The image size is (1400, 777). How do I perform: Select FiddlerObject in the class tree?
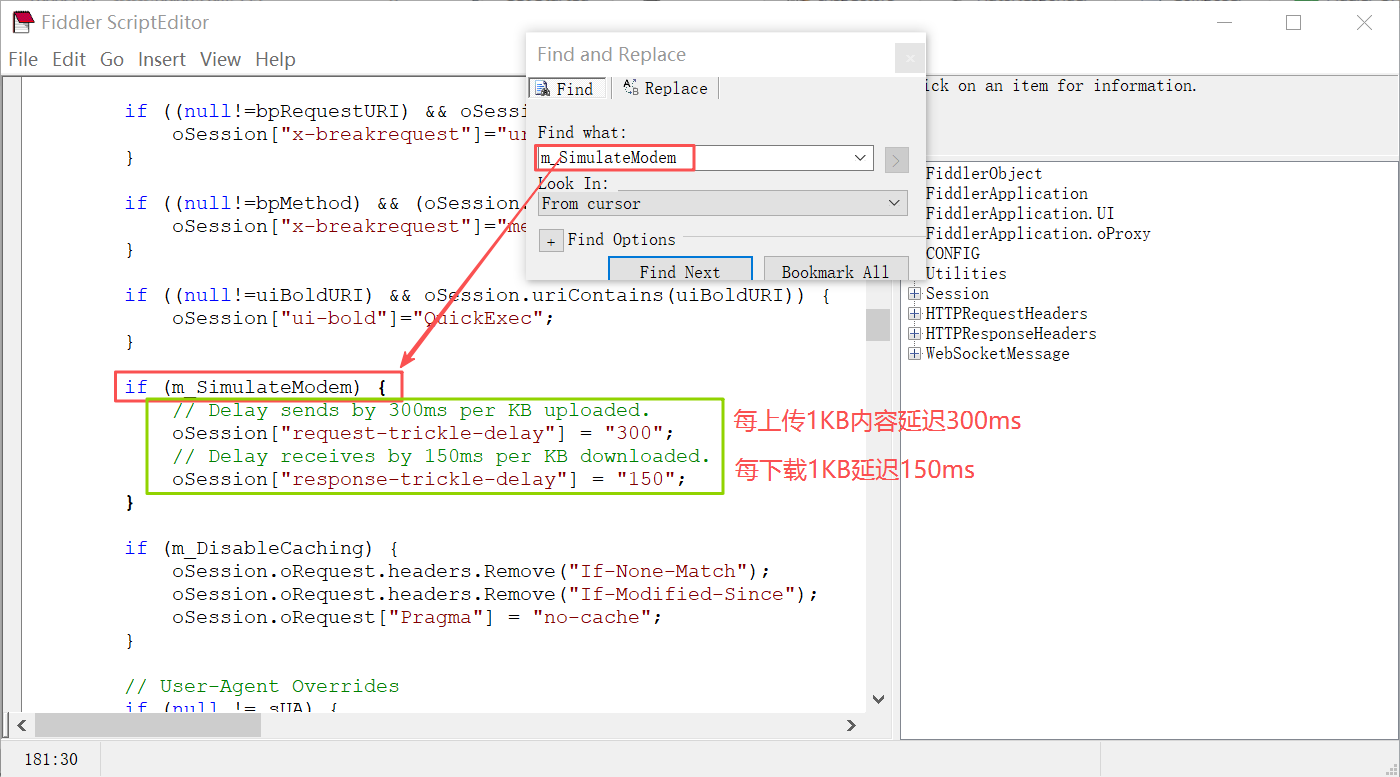(x=984, y=174)
